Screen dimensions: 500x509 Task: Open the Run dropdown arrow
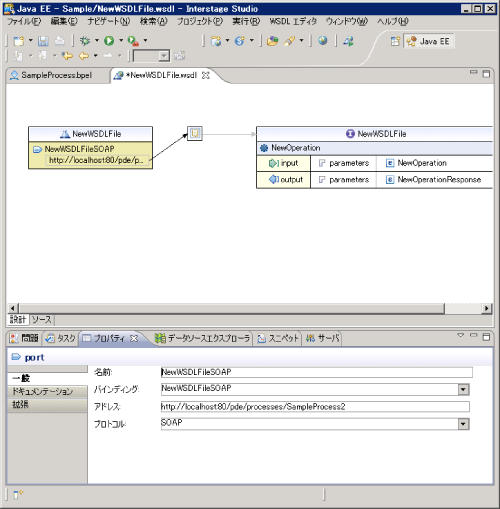121,41
